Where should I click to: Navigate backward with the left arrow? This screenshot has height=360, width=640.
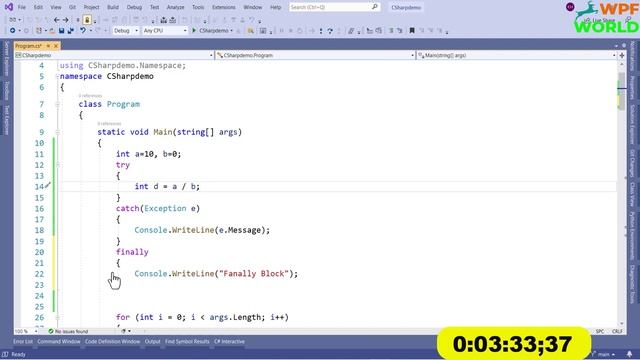(x=56, y=20)
